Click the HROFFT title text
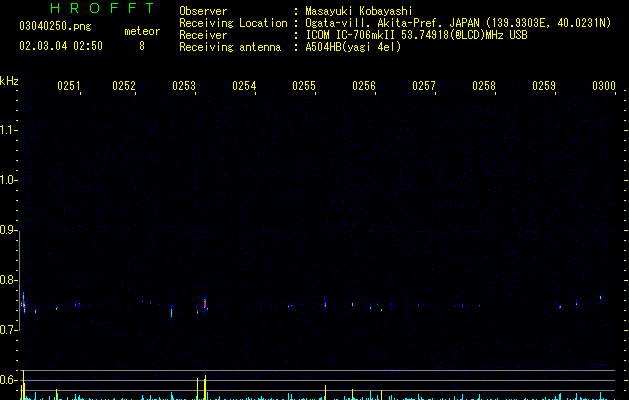This screenshot has height=400, width=629. (x=103, y=8)
